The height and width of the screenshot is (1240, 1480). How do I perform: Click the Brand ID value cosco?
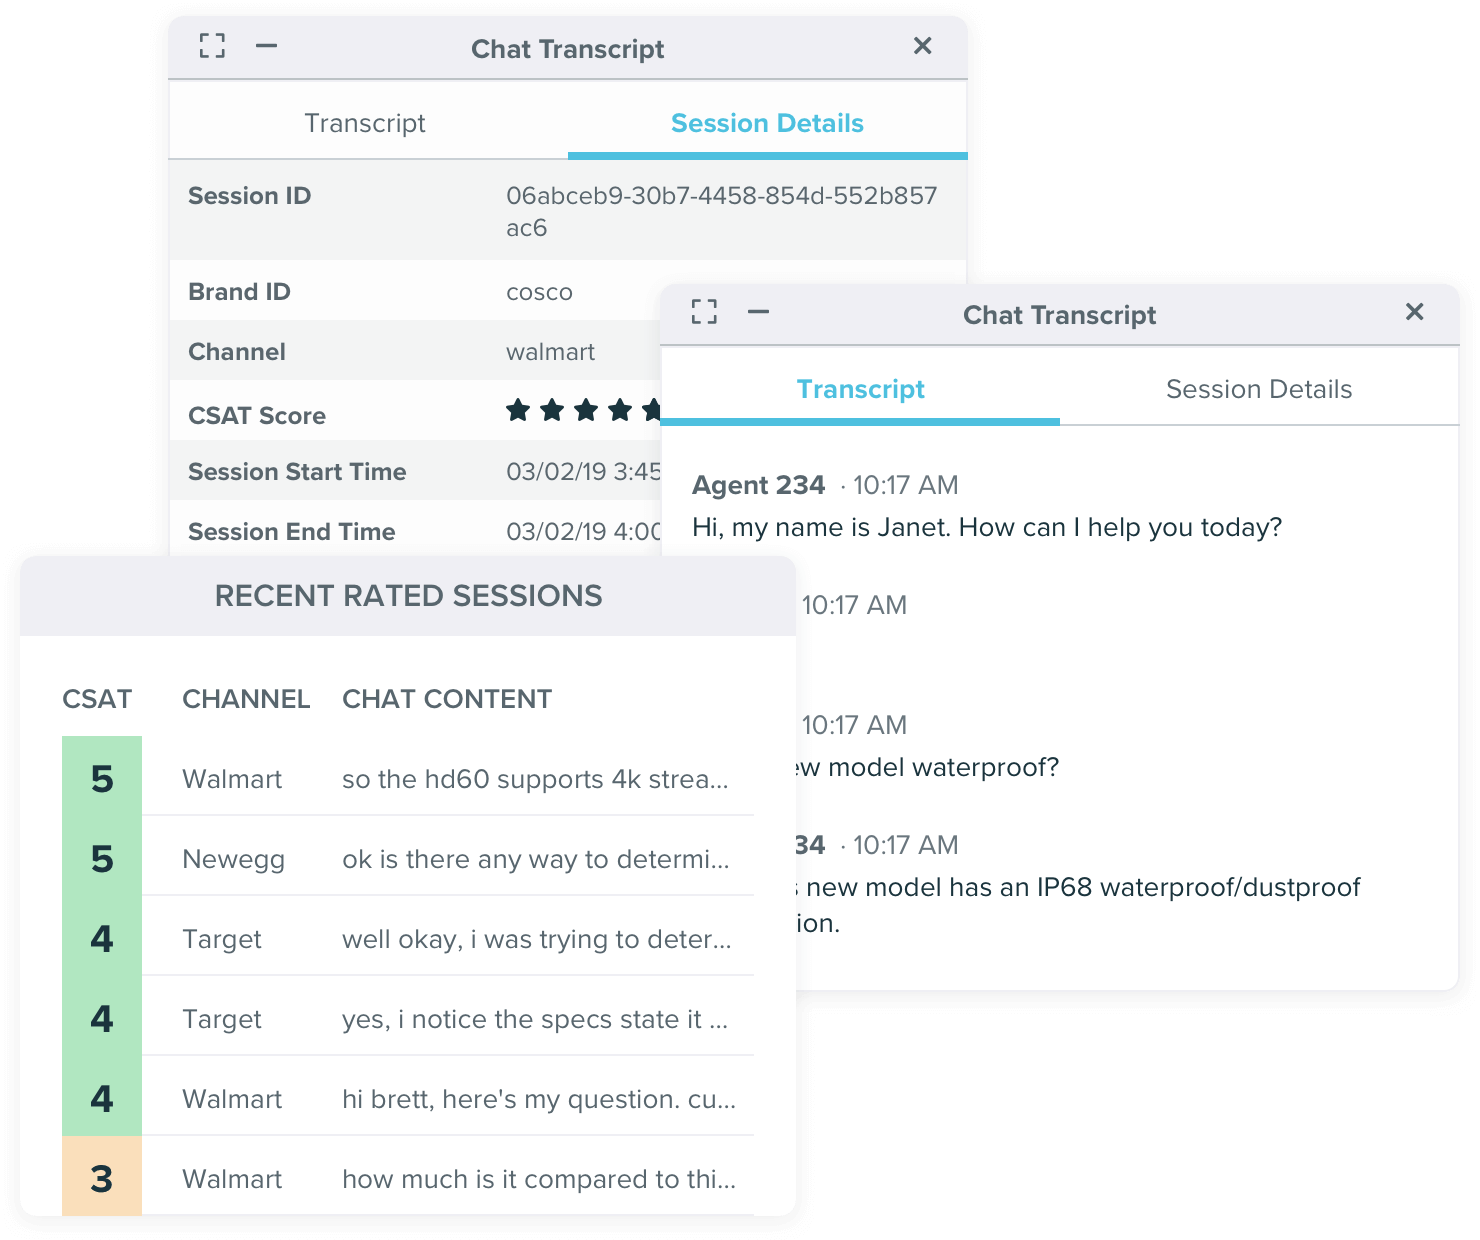point(539,292)
